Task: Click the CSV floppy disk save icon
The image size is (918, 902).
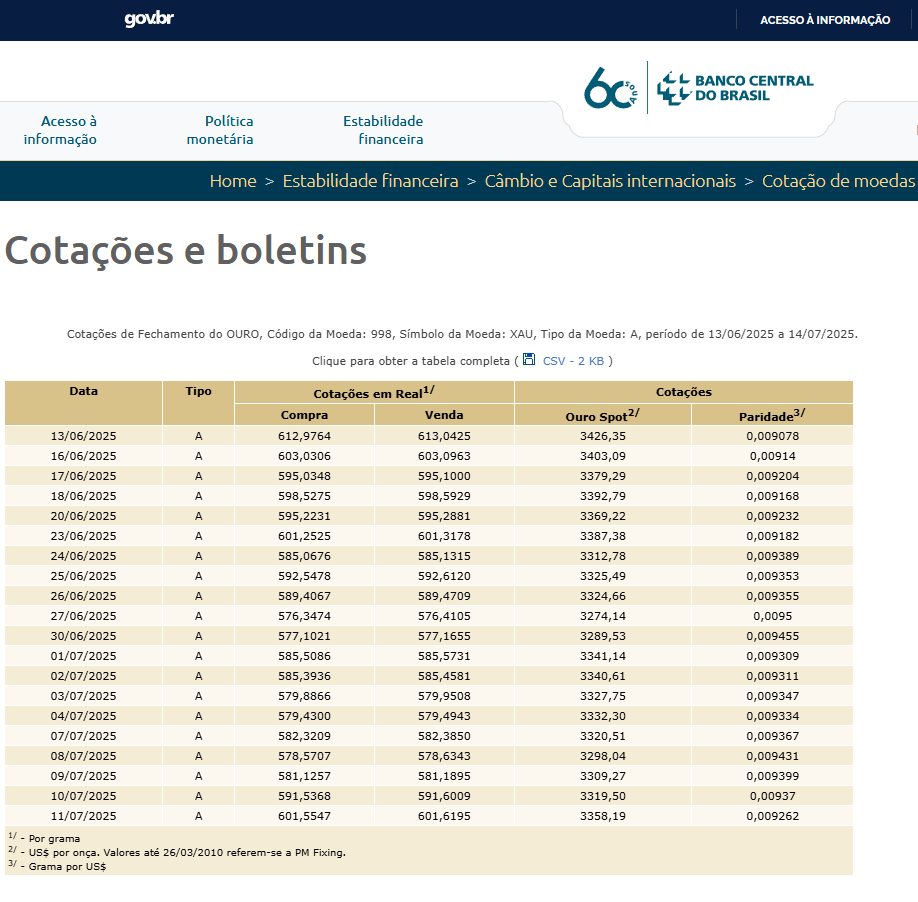Action: click(x=529, y=359)
